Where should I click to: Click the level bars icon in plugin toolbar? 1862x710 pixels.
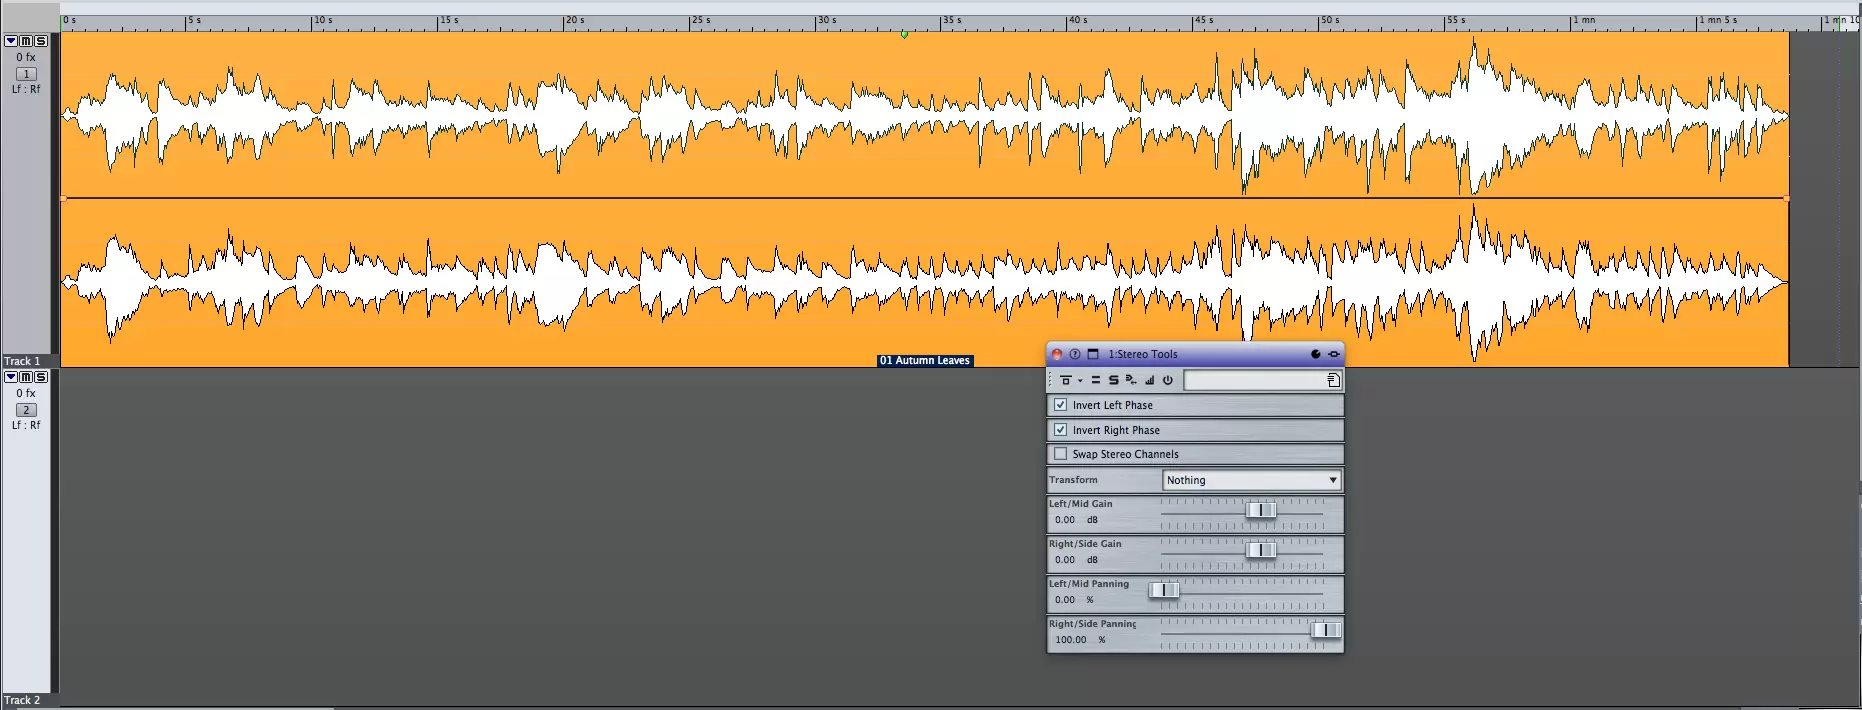coord(1149,380)
